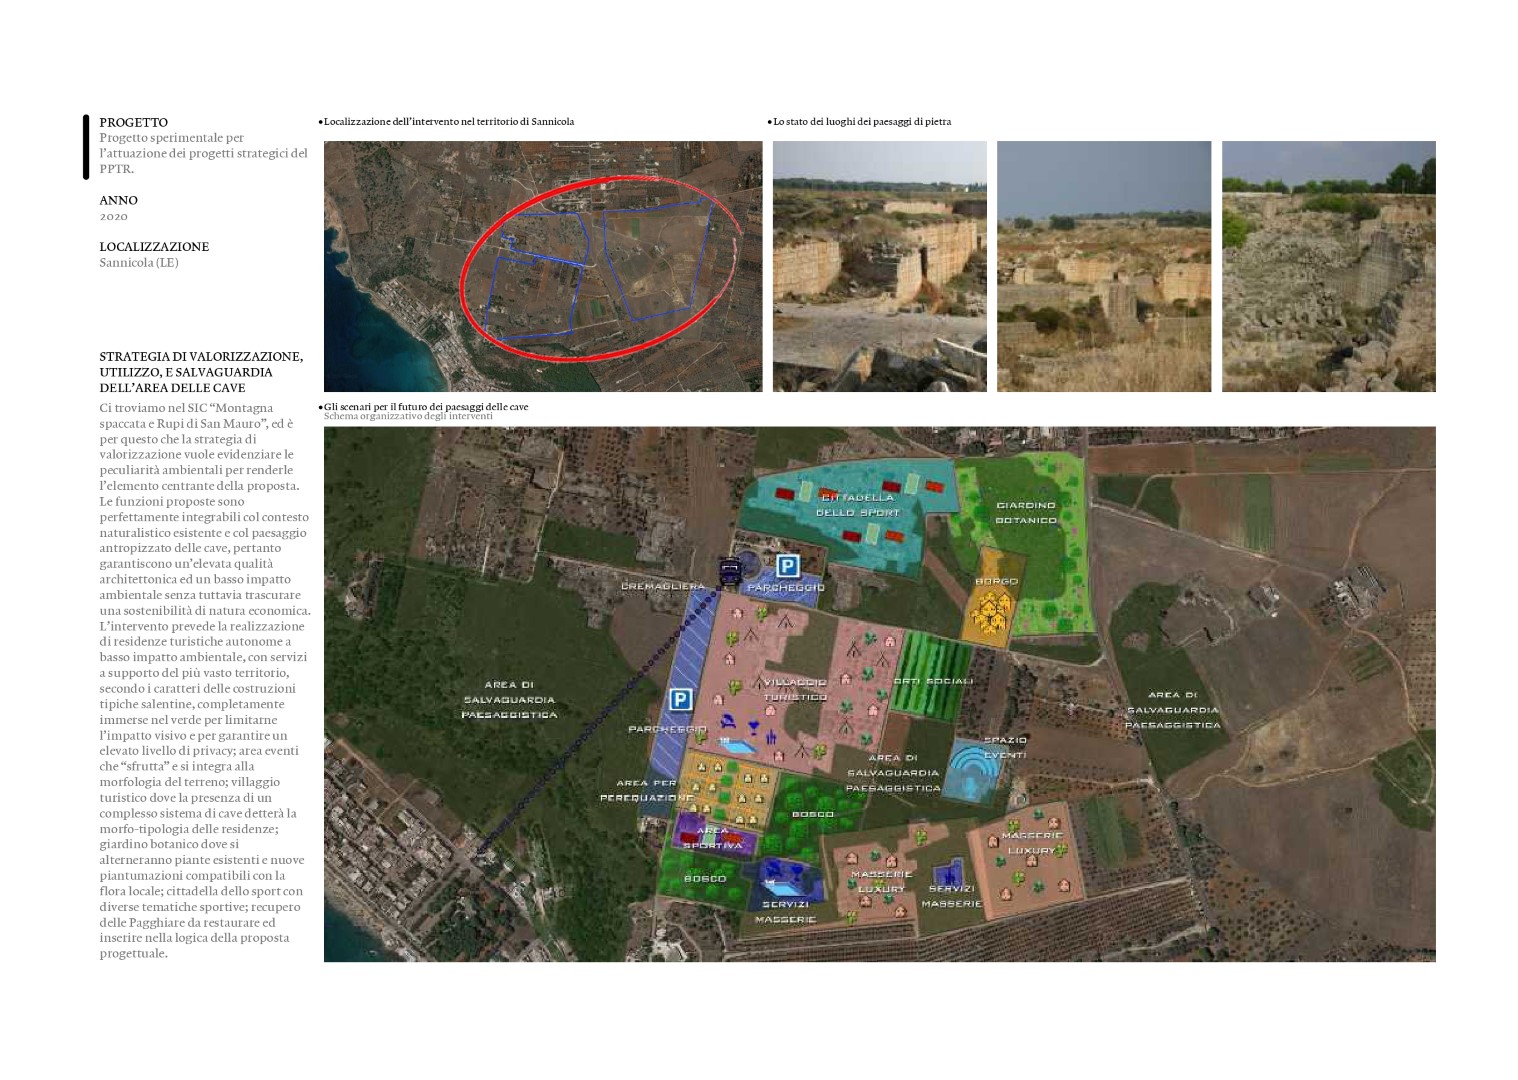Click the caption Lo stato dei luoghi
1518x1080 pixels.
[x=860, y=122]
